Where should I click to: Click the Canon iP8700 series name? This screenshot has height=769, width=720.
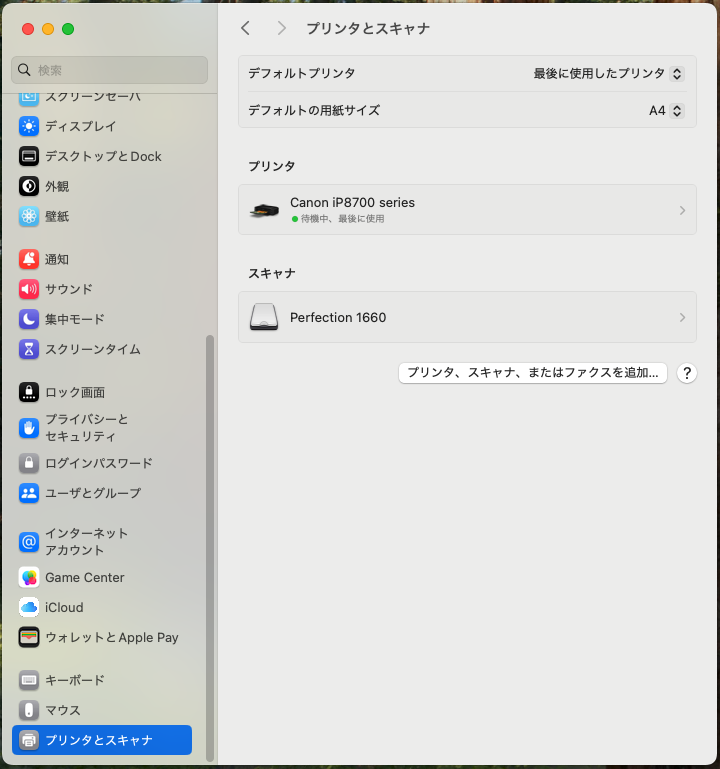352,203
